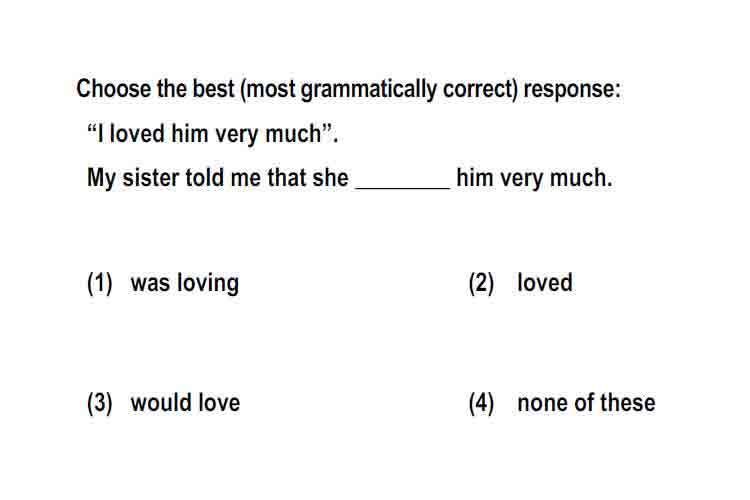
Task: Click the word 'response:' in the heading
Action: pos(572,89)
